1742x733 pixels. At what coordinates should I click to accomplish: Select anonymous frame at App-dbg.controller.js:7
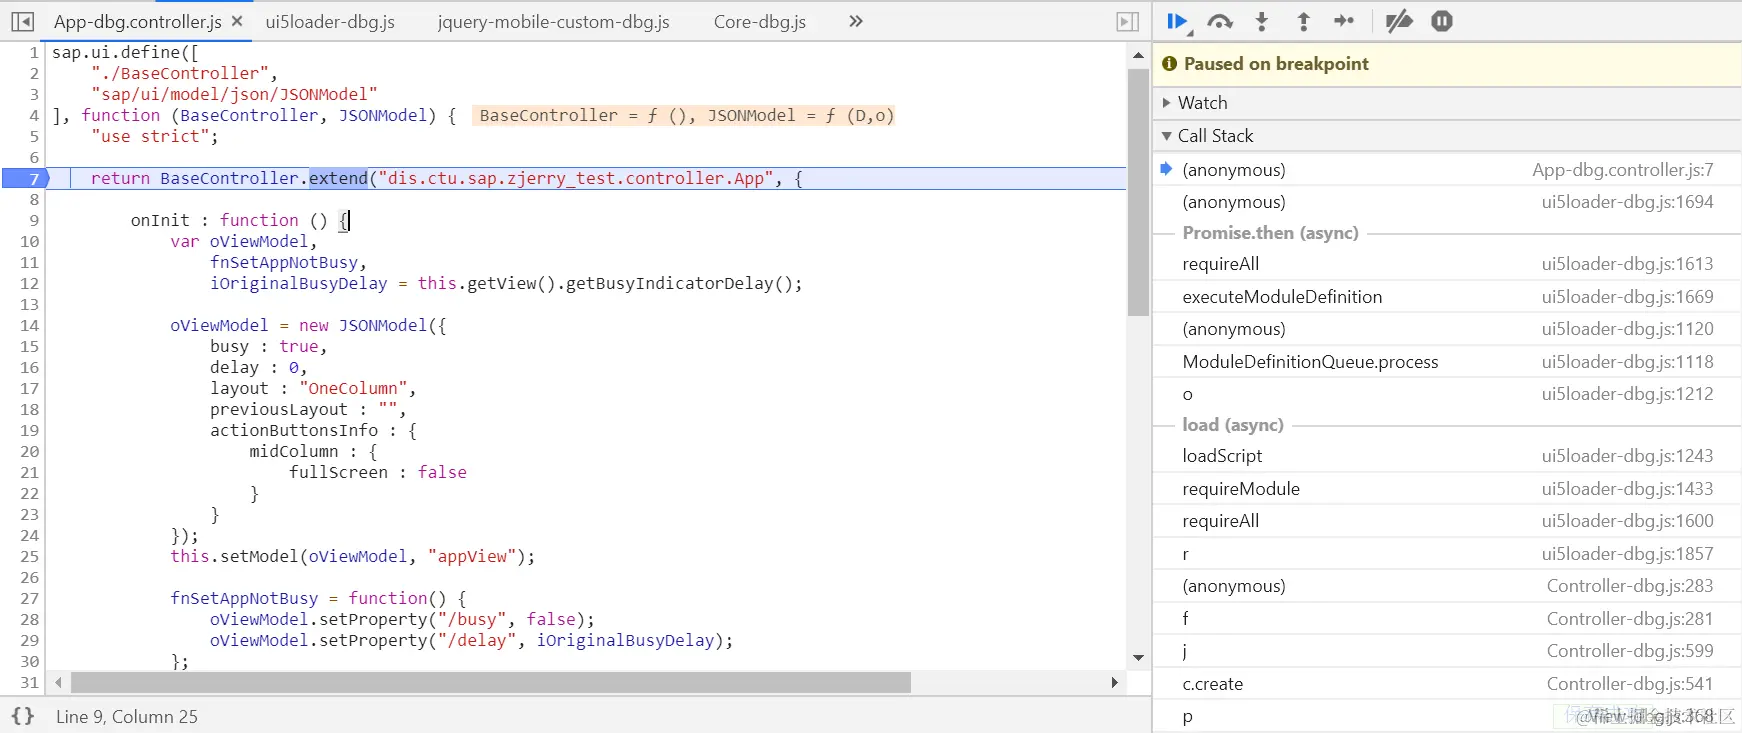click(1447, 170)
